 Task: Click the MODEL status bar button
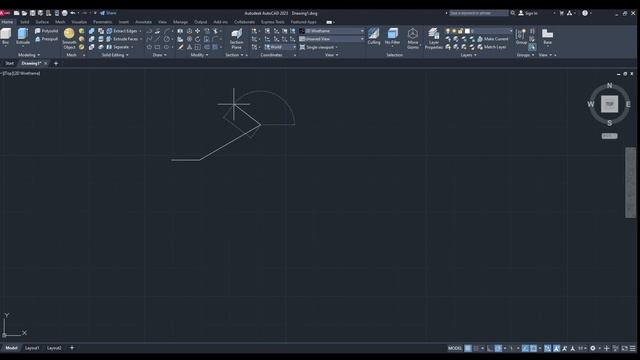455,348
